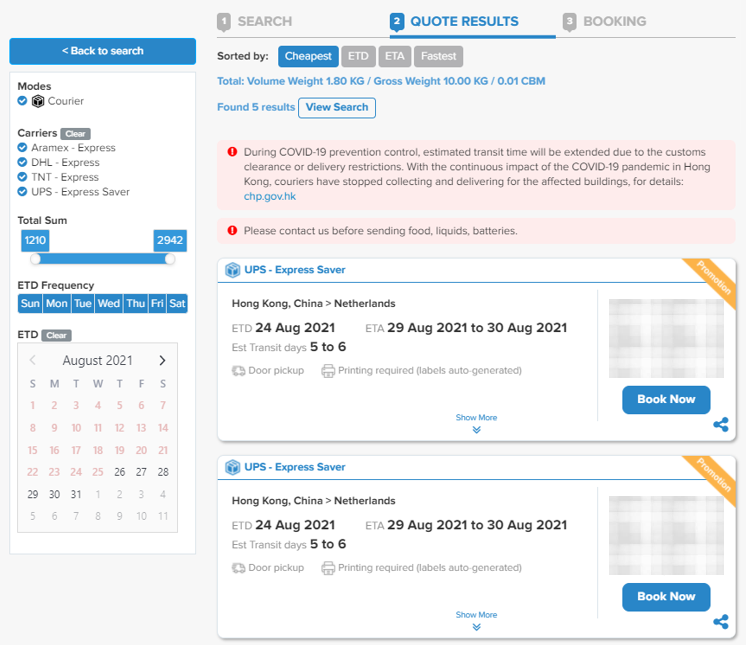Select August 26 in the ETD calendar
Image resolution: width=747 pixels, height=645 pixels.
(x=120, y=472)
